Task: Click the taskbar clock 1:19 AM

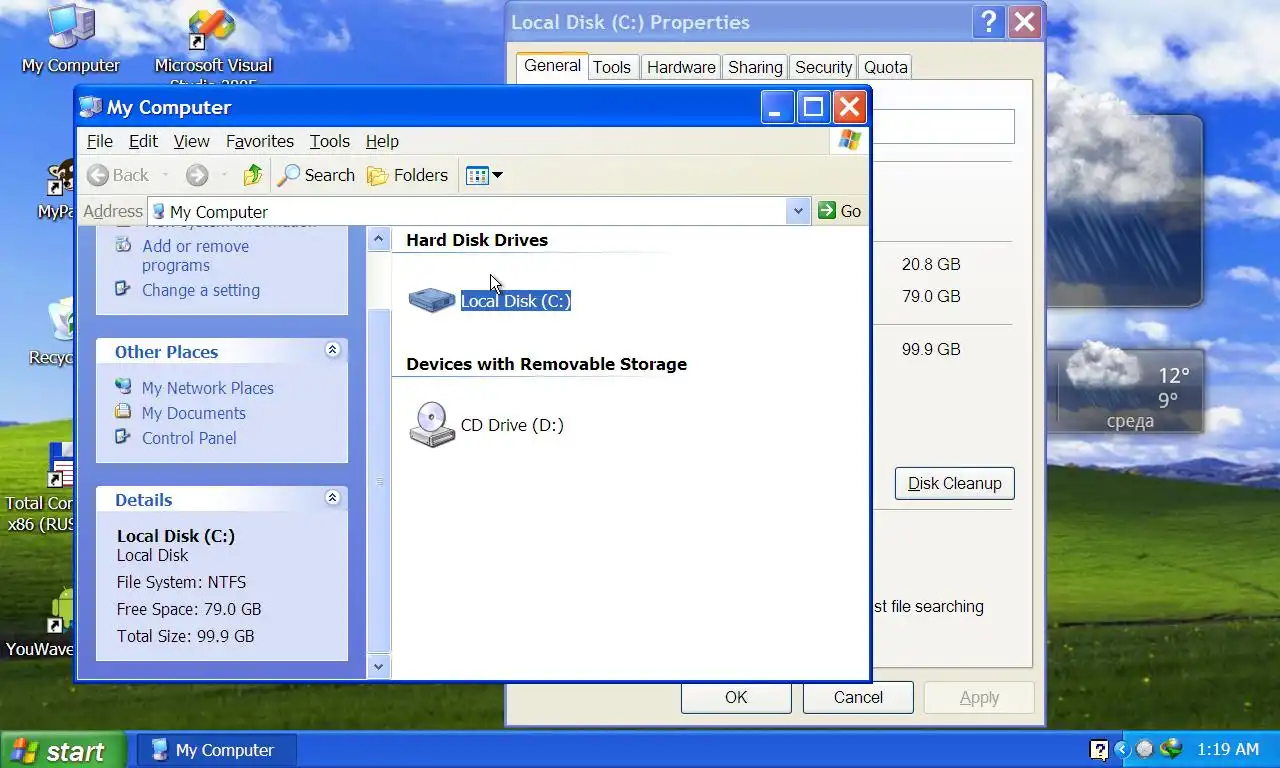Action: 1227,749
